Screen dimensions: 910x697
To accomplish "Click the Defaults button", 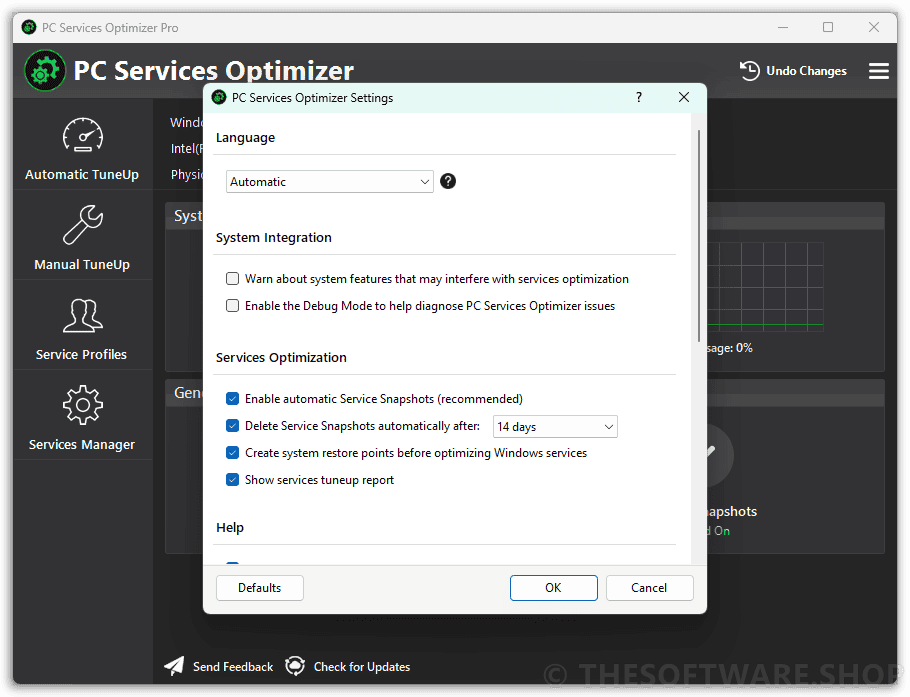I will pyautogui.click(x=259, y=588).
